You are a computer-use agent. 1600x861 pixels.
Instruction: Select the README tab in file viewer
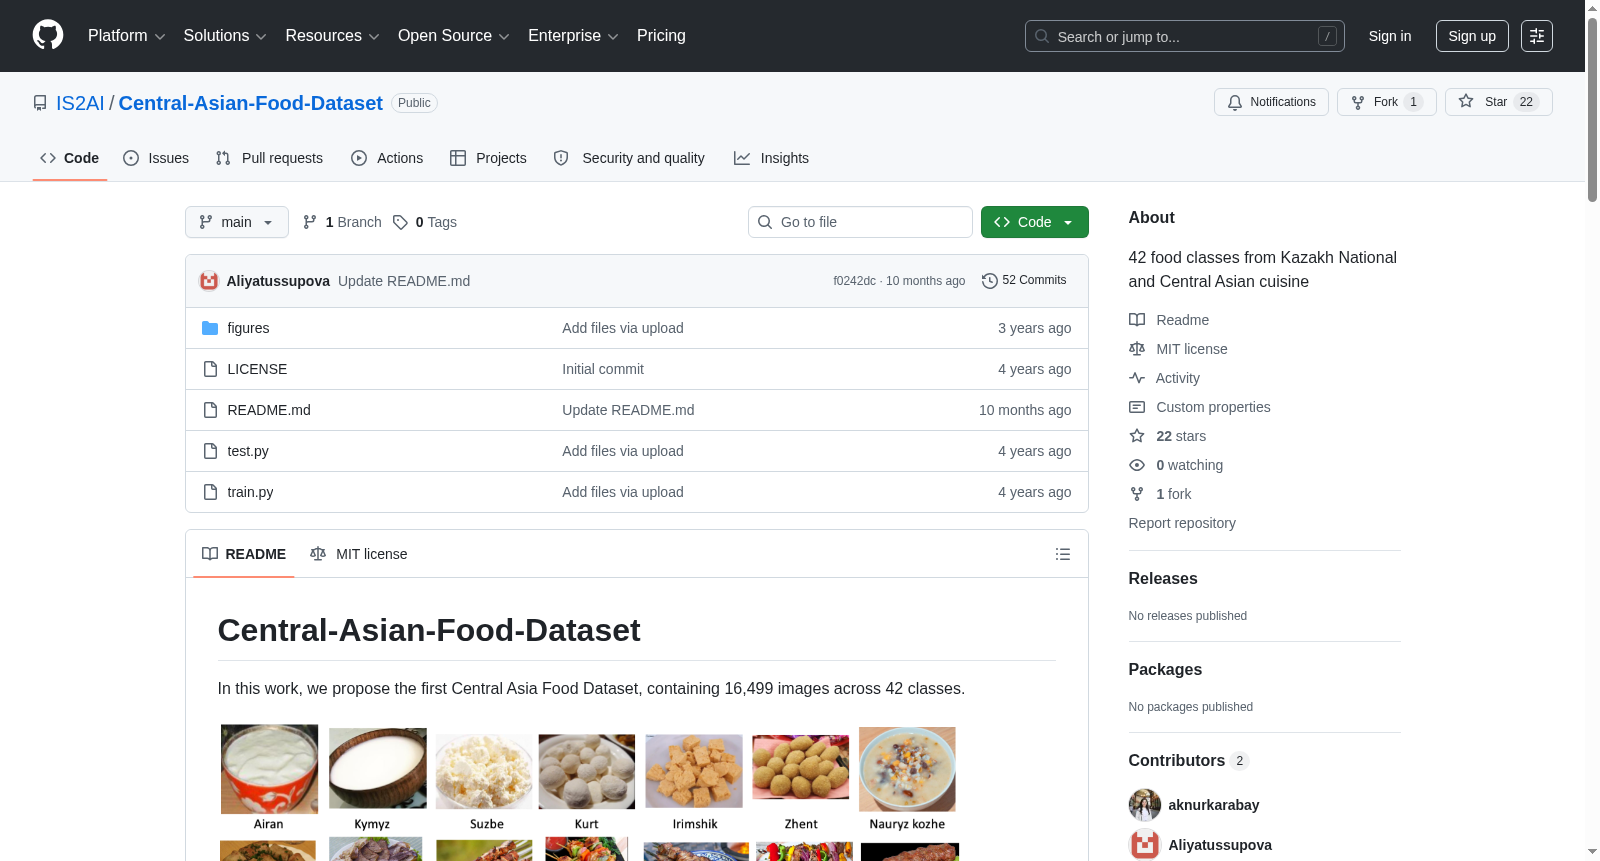(x=244, y=554)
